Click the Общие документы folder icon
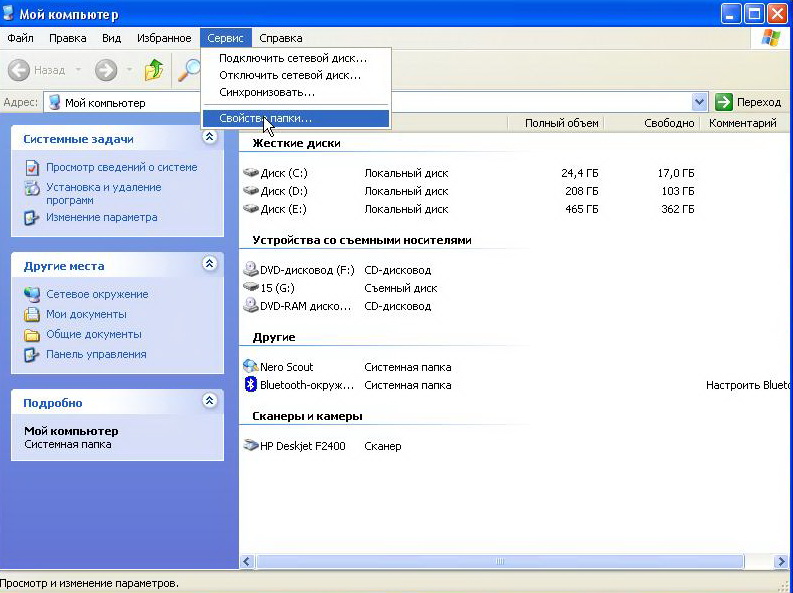Image resolution: width=793 pixels, height=593 pixels. 32,335
